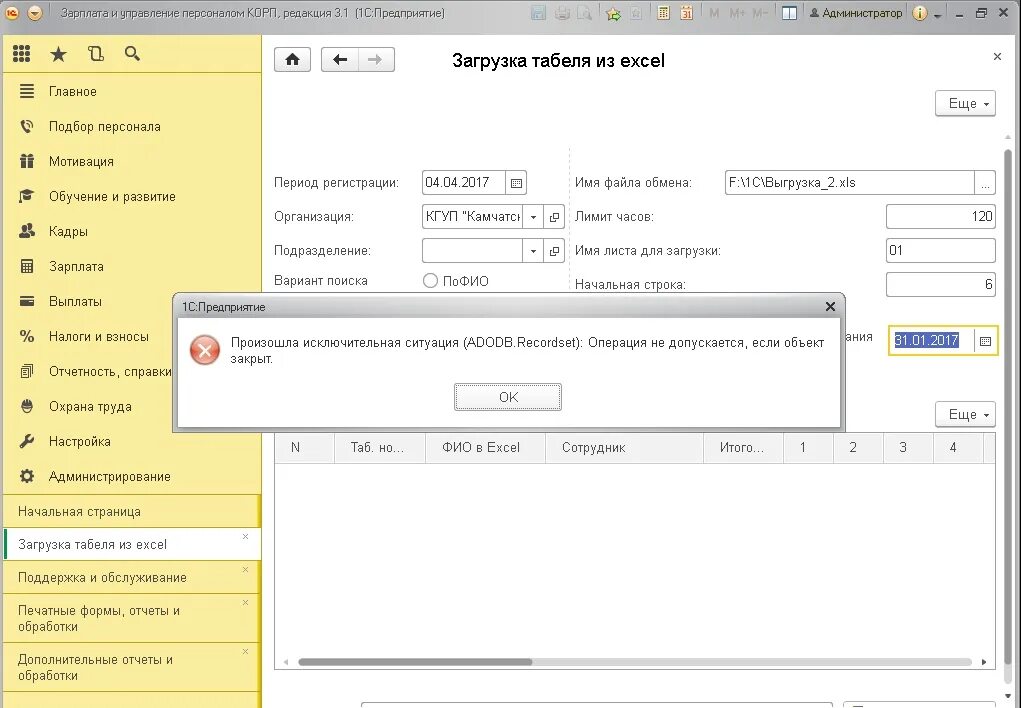Open main menu round dropdown arrow
This screenshot has height=708, width=1021.
point(35,13)
